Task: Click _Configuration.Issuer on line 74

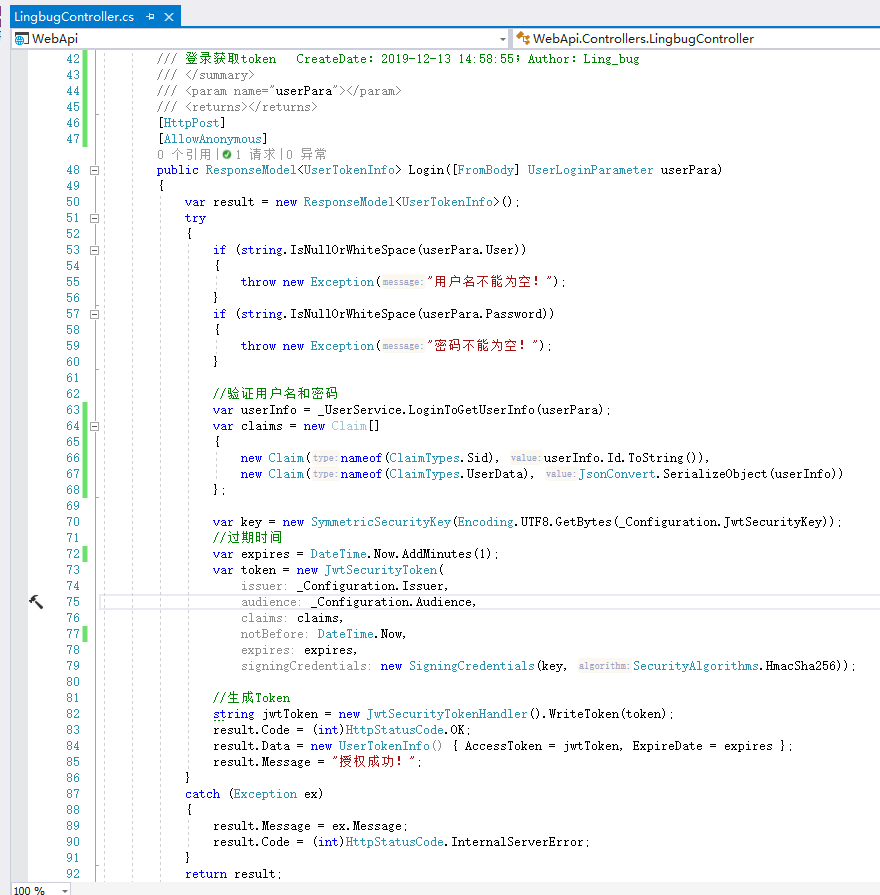Action: coord(370,586)
